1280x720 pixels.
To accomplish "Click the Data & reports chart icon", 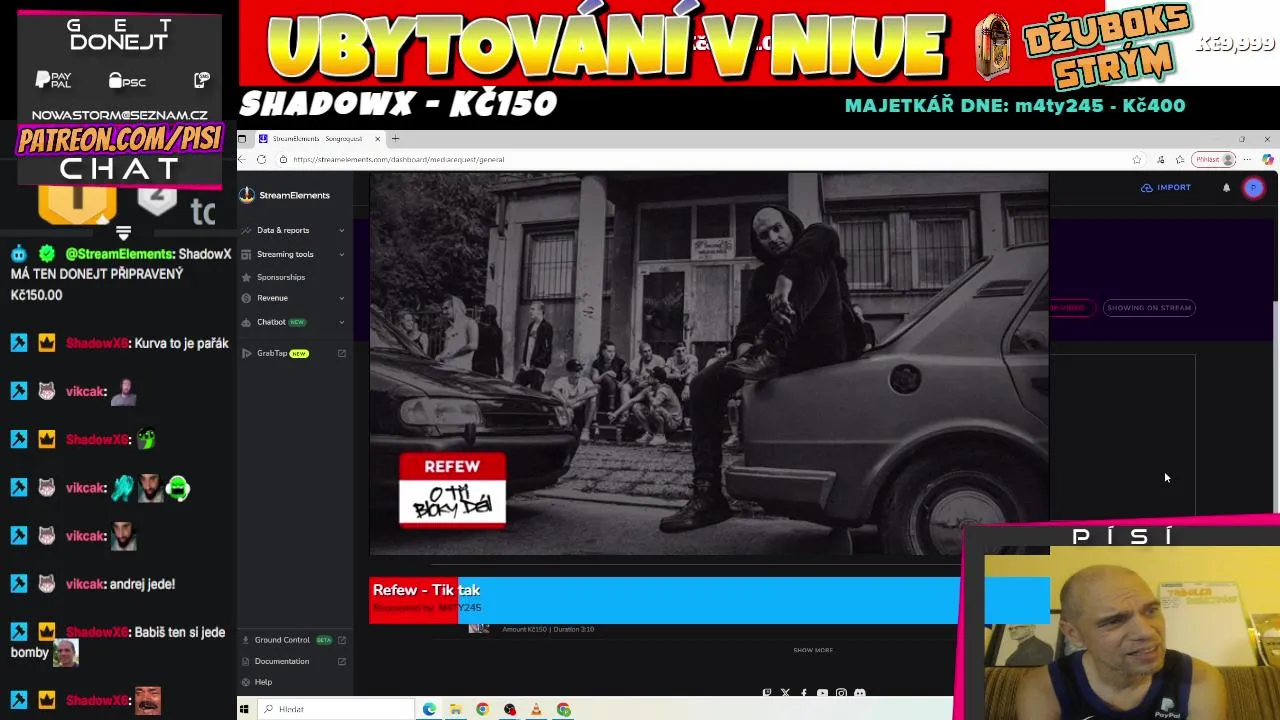I will 246,230.
